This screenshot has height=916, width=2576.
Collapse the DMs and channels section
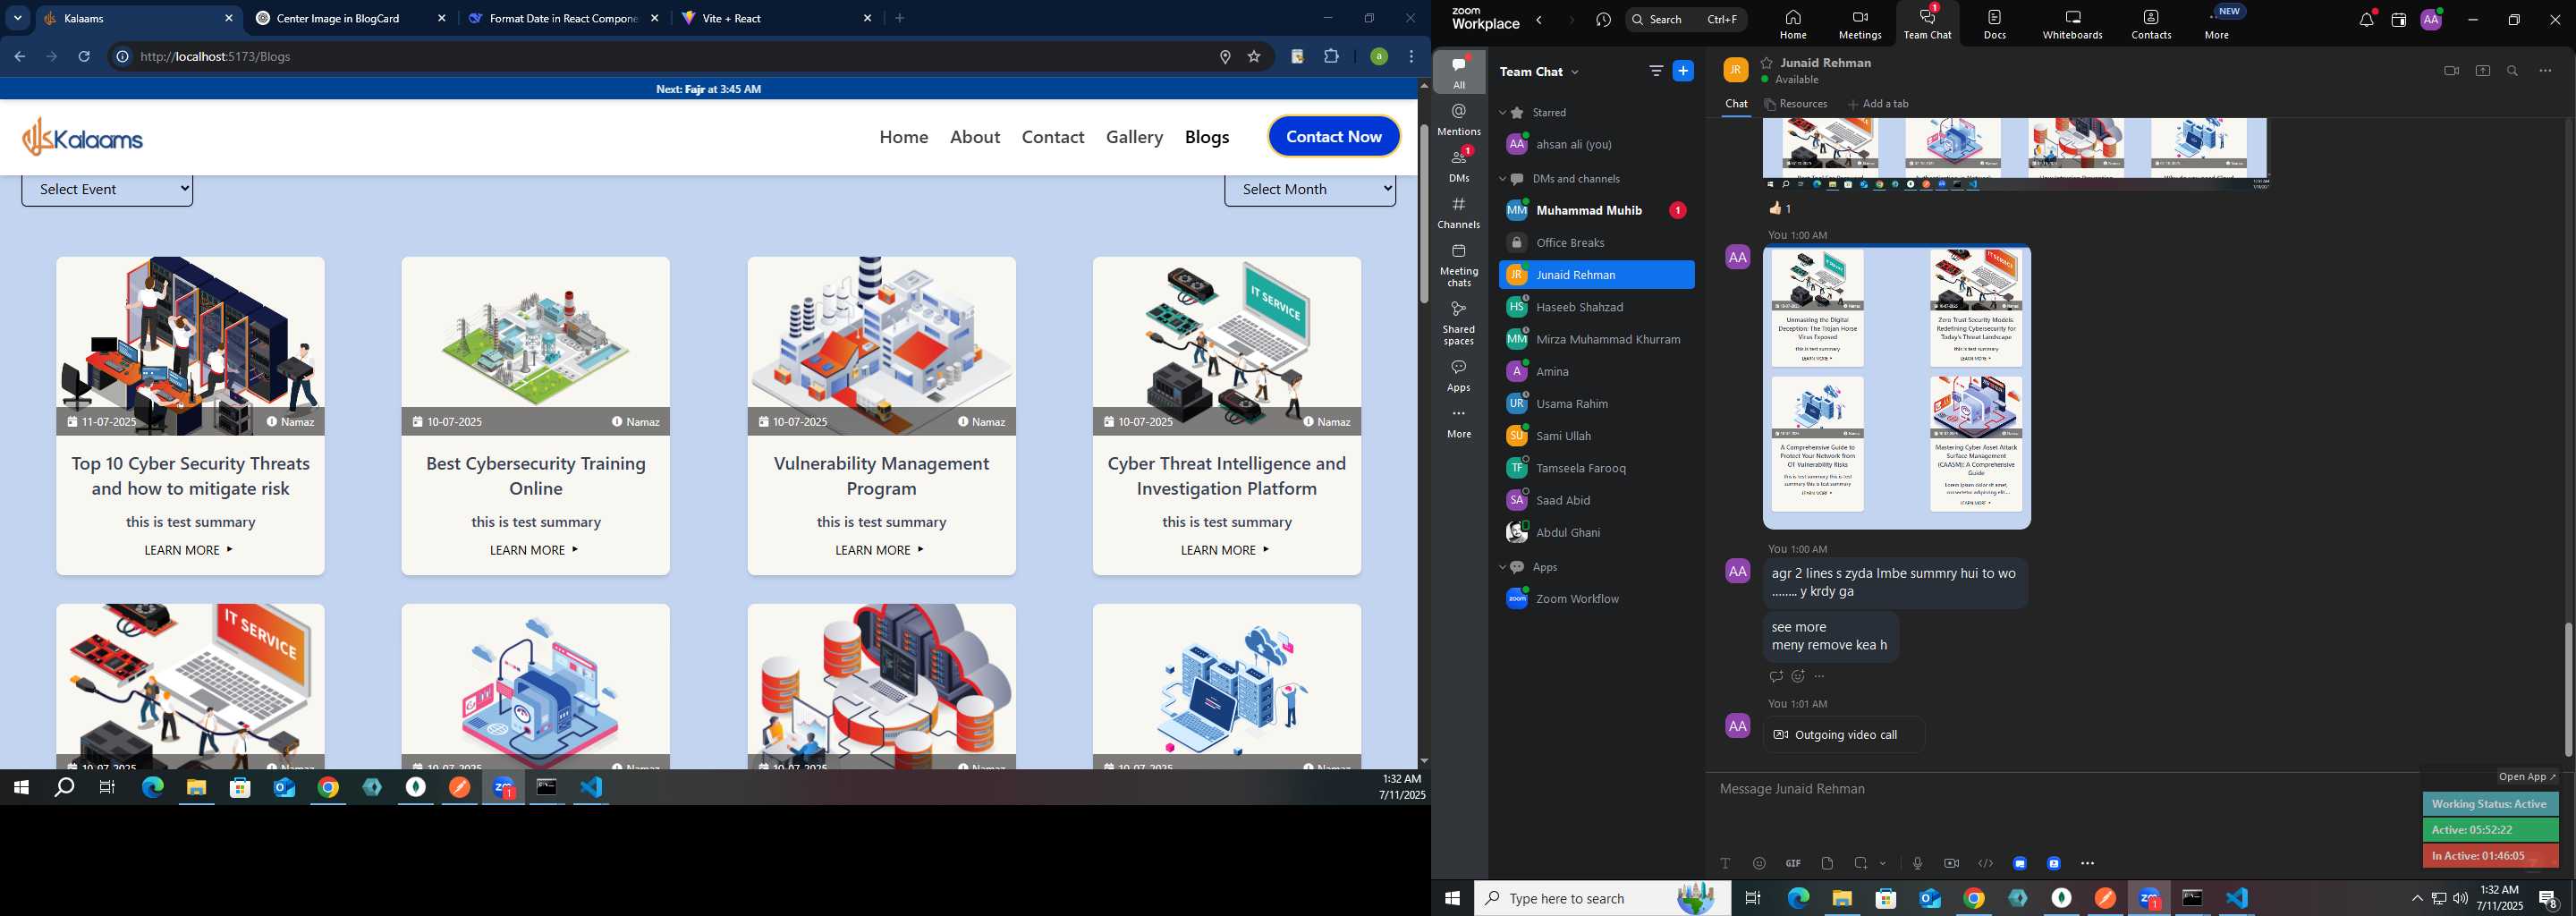[1502, 179]
